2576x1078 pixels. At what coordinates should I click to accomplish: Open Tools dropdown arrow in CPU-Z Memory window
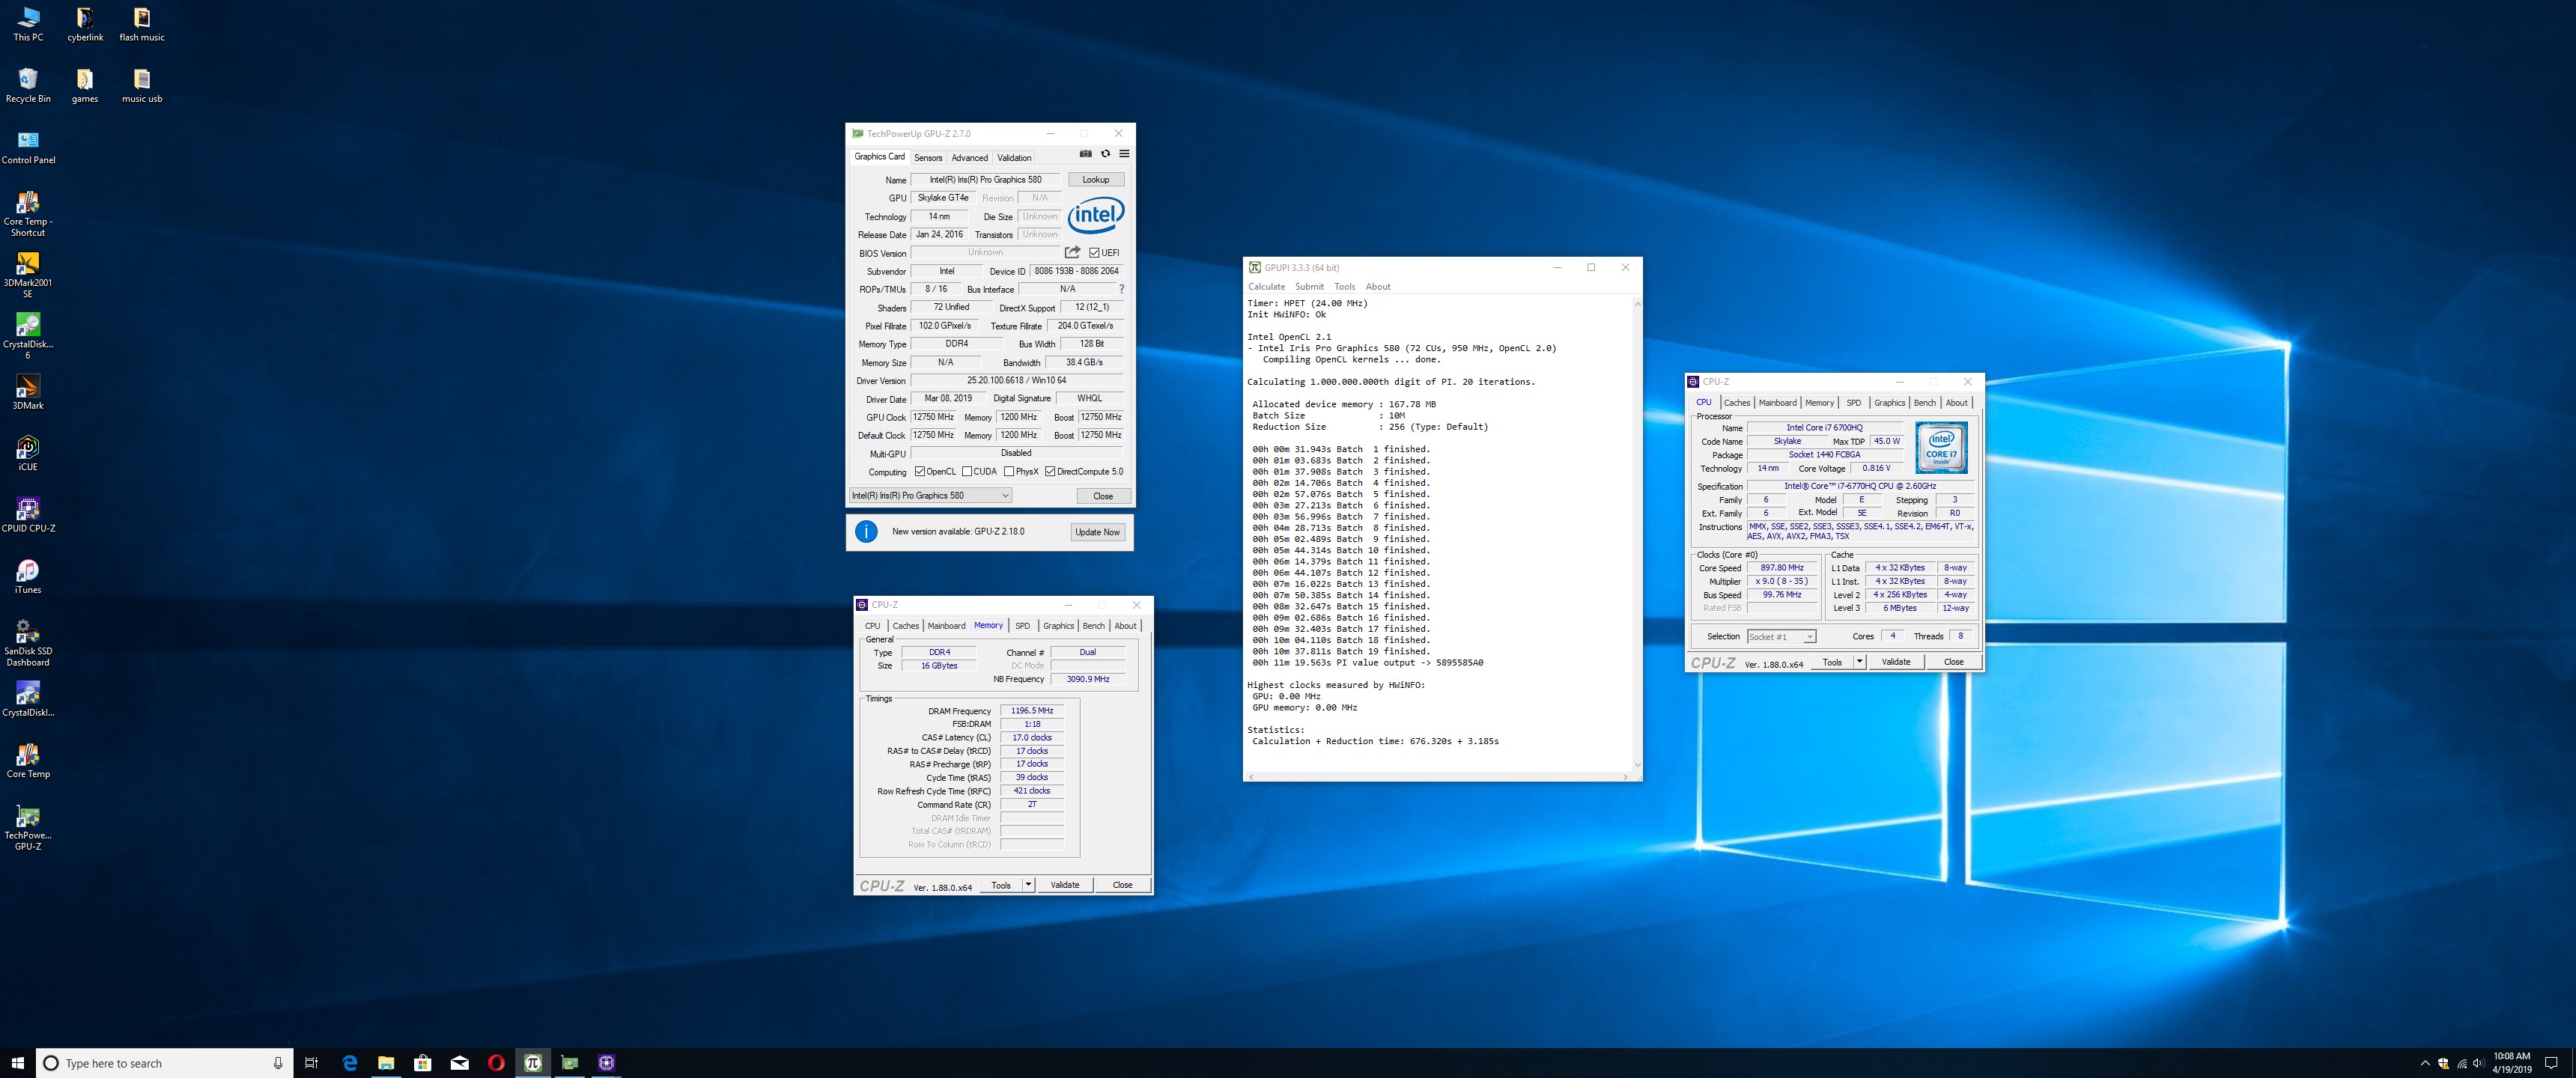point(1028,885)
